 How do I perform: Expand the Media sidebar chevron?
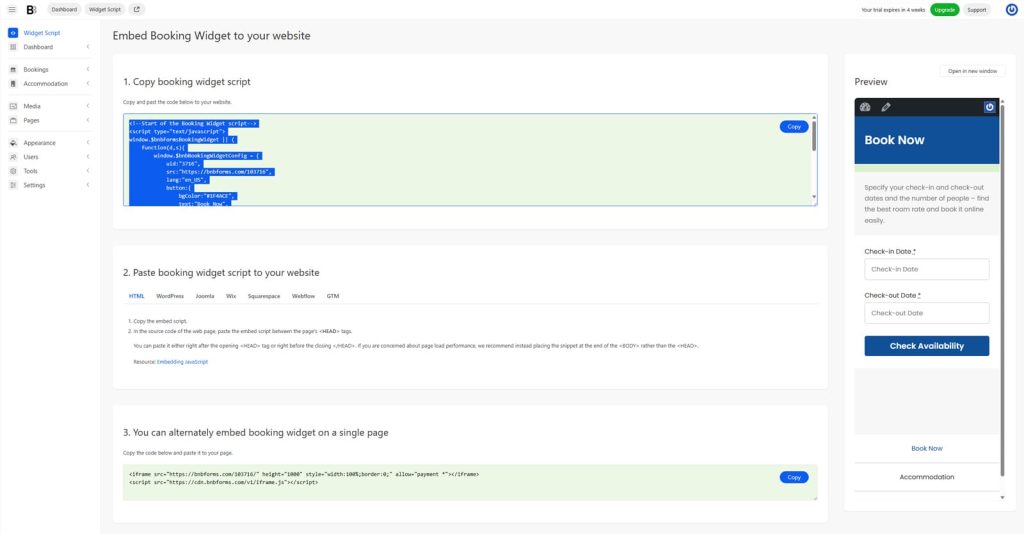pyautogui.click(x=88, y=106)
